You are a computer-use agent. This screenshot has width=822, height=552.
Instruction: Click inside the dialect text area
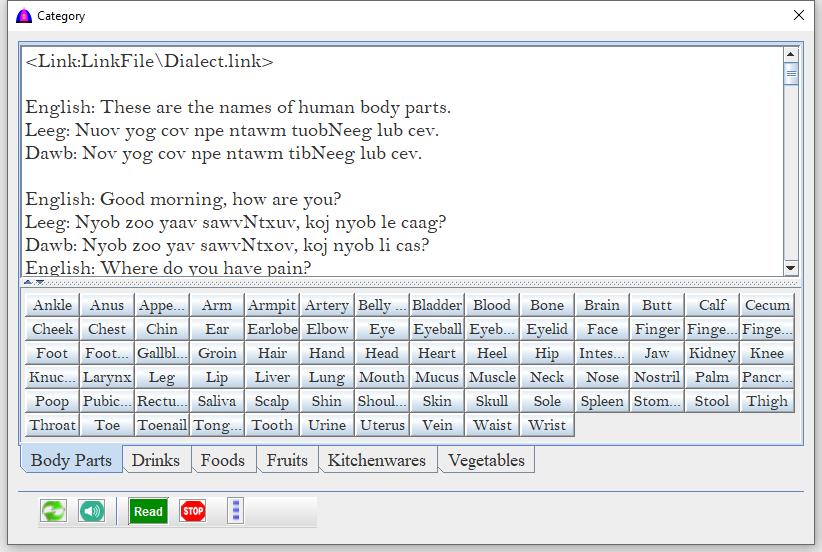(400, 160)
